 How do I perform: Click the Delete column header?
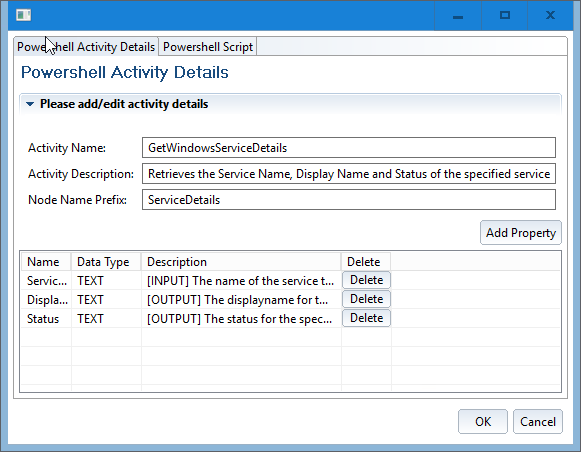(366, 262)
